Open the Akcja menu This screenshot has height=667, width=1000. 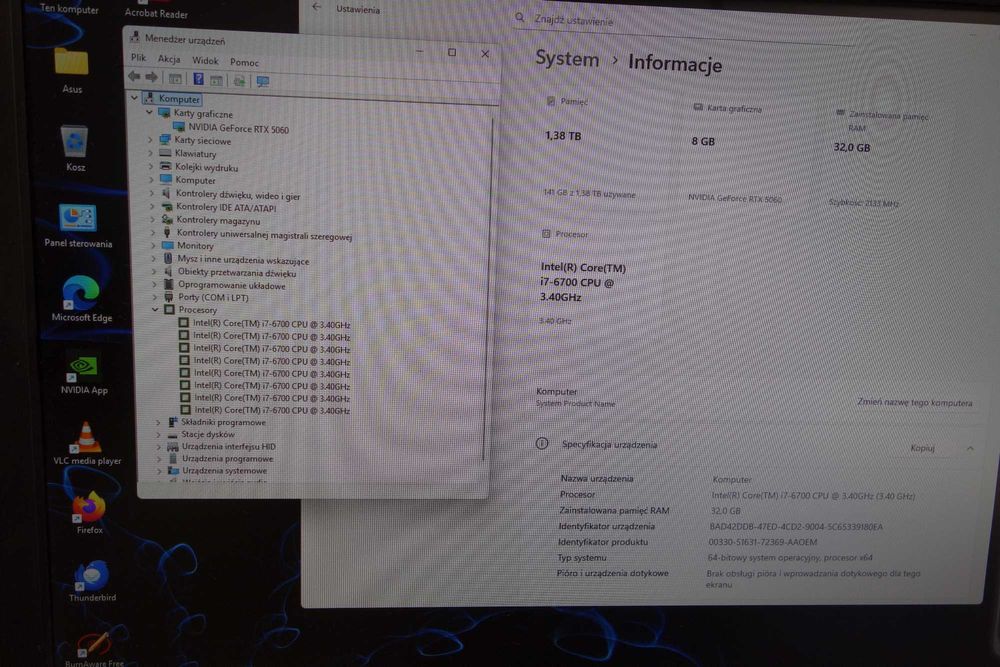[169, 59]
